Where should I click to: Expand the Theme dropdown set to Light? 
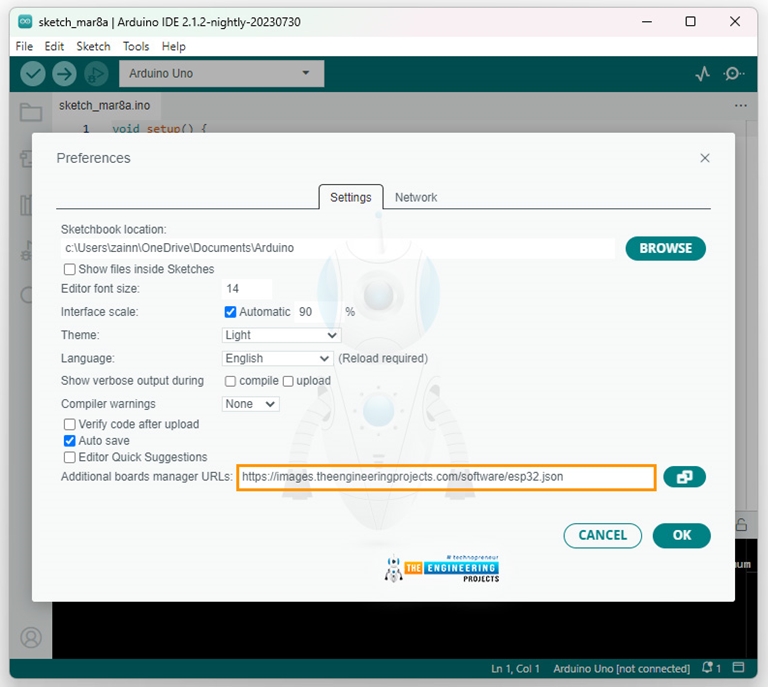281,335
